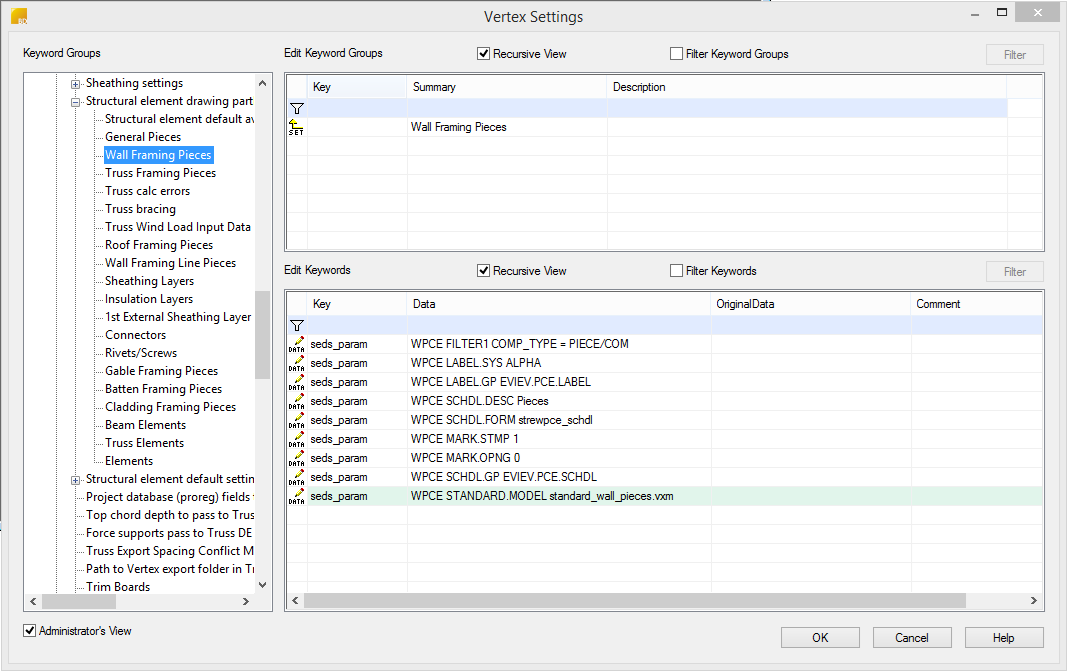Click DATA icon for WPCE MARK.STMP 1 row
This screenshot has width=1067, height=671.
297,439
